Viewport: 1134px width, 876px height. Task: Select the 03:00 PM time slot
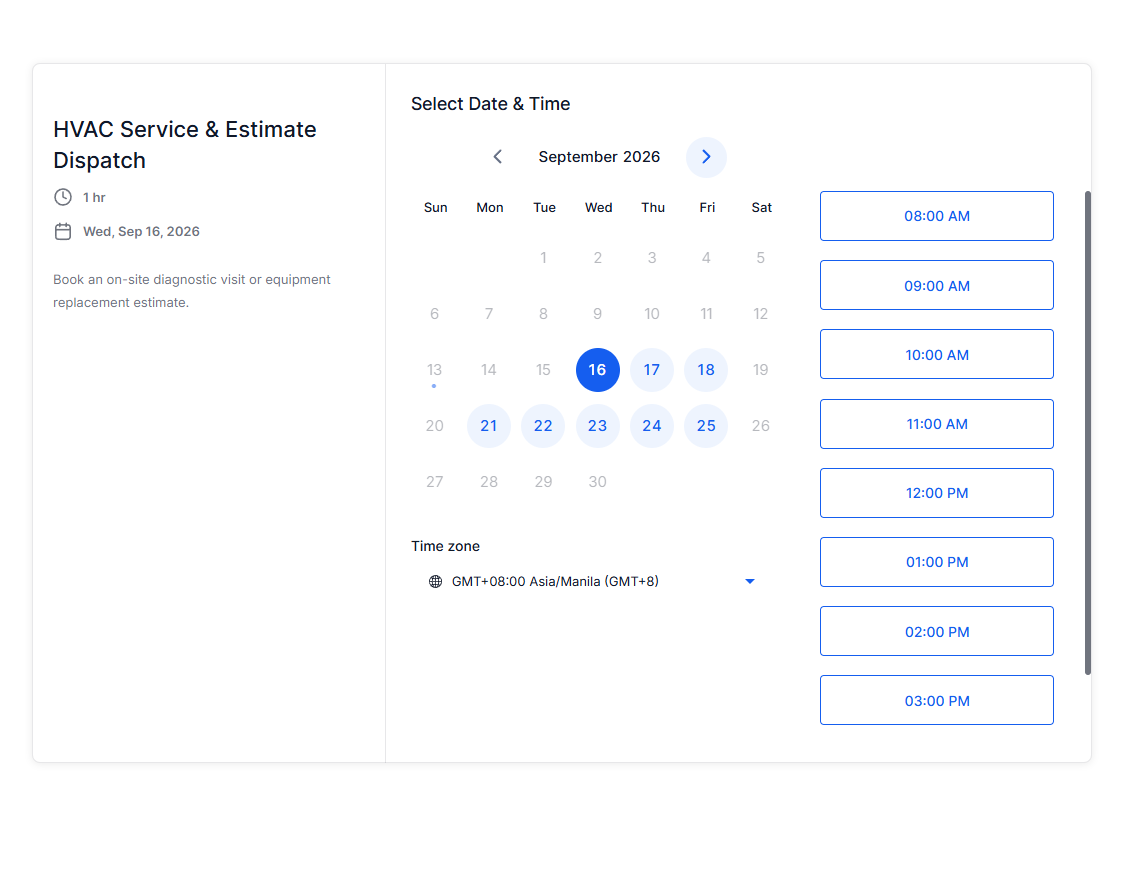pos(937,700)
